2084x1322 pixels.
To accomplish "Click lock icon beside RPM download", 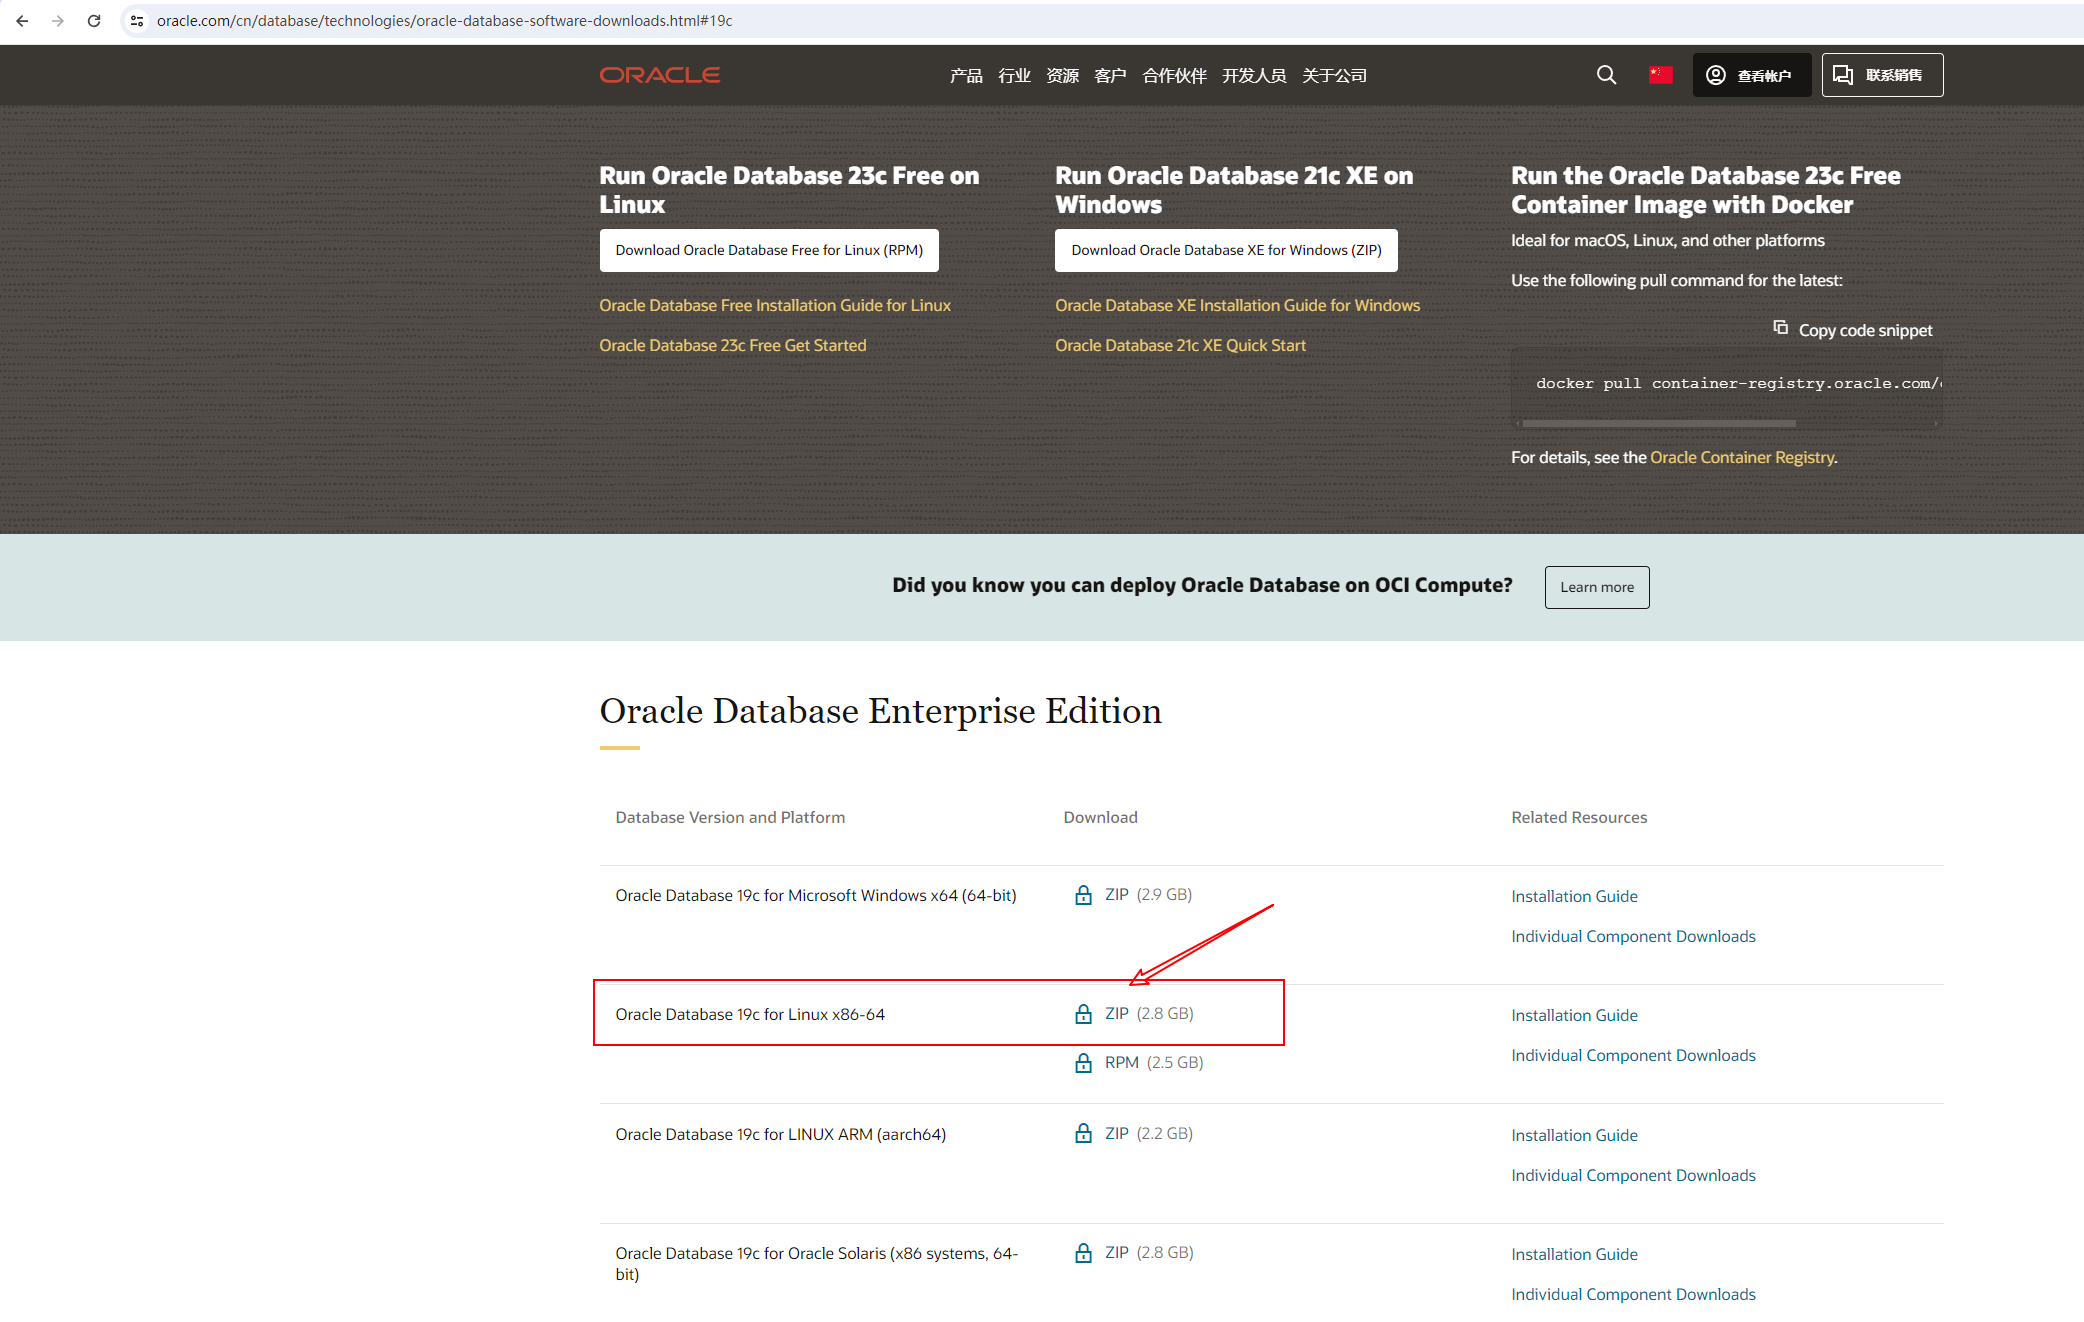I will coord(1083,1062).
